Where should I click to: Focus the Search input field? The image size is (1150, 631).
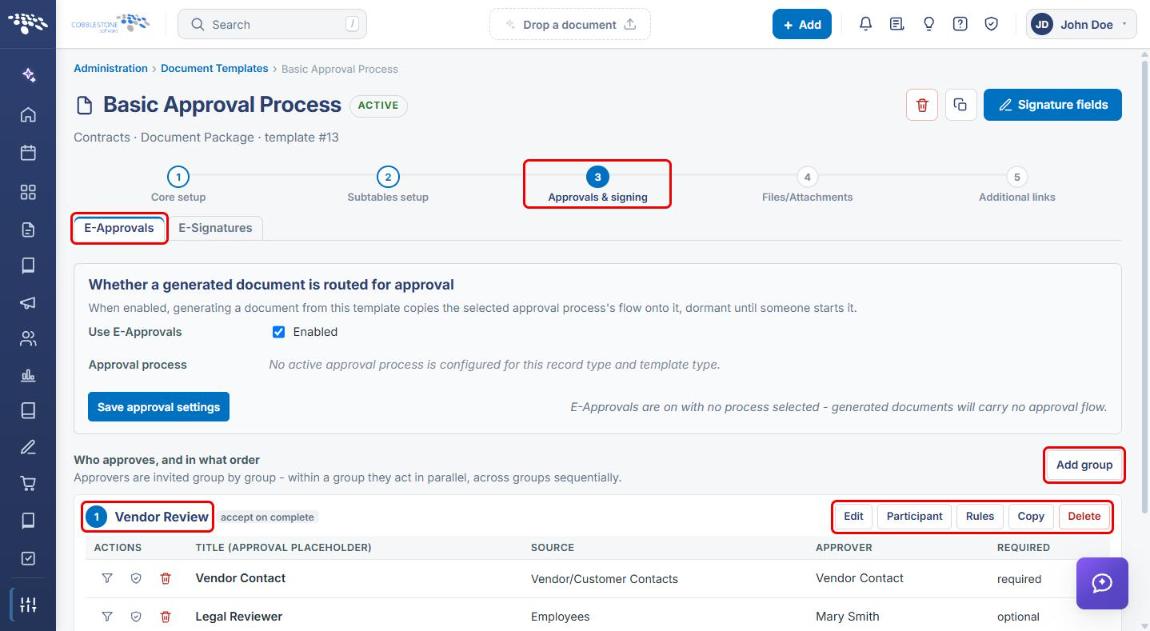272,24
